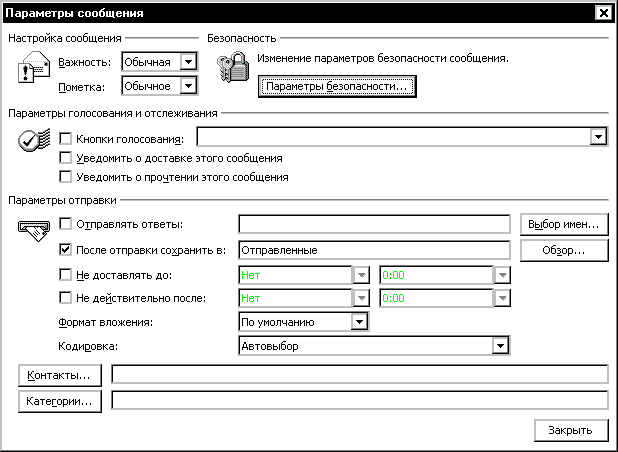The image size is (618, 452).
Task: Open the Категории button
Action: (x=60, y=401)
